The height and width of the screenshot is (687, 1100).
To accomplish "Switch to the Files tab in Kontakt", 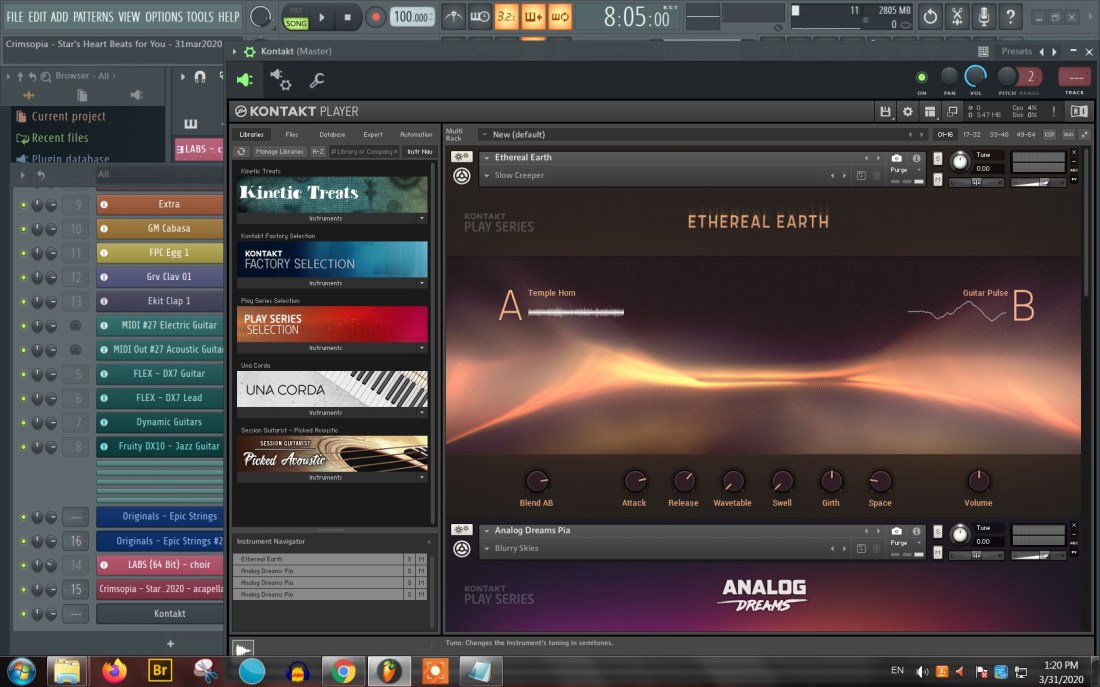I will coord(291,134).
